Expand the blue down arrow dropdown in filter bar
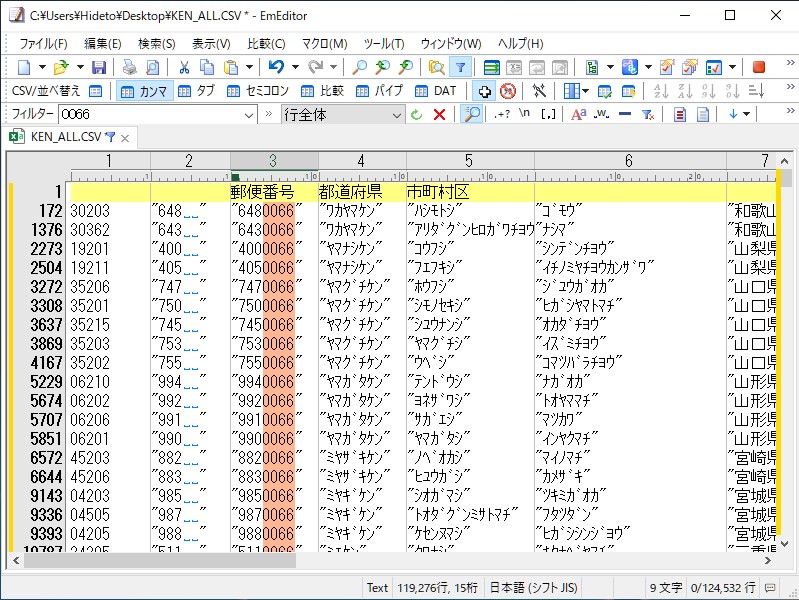Viewport: 799px width, 600px height. pos(747,115)
